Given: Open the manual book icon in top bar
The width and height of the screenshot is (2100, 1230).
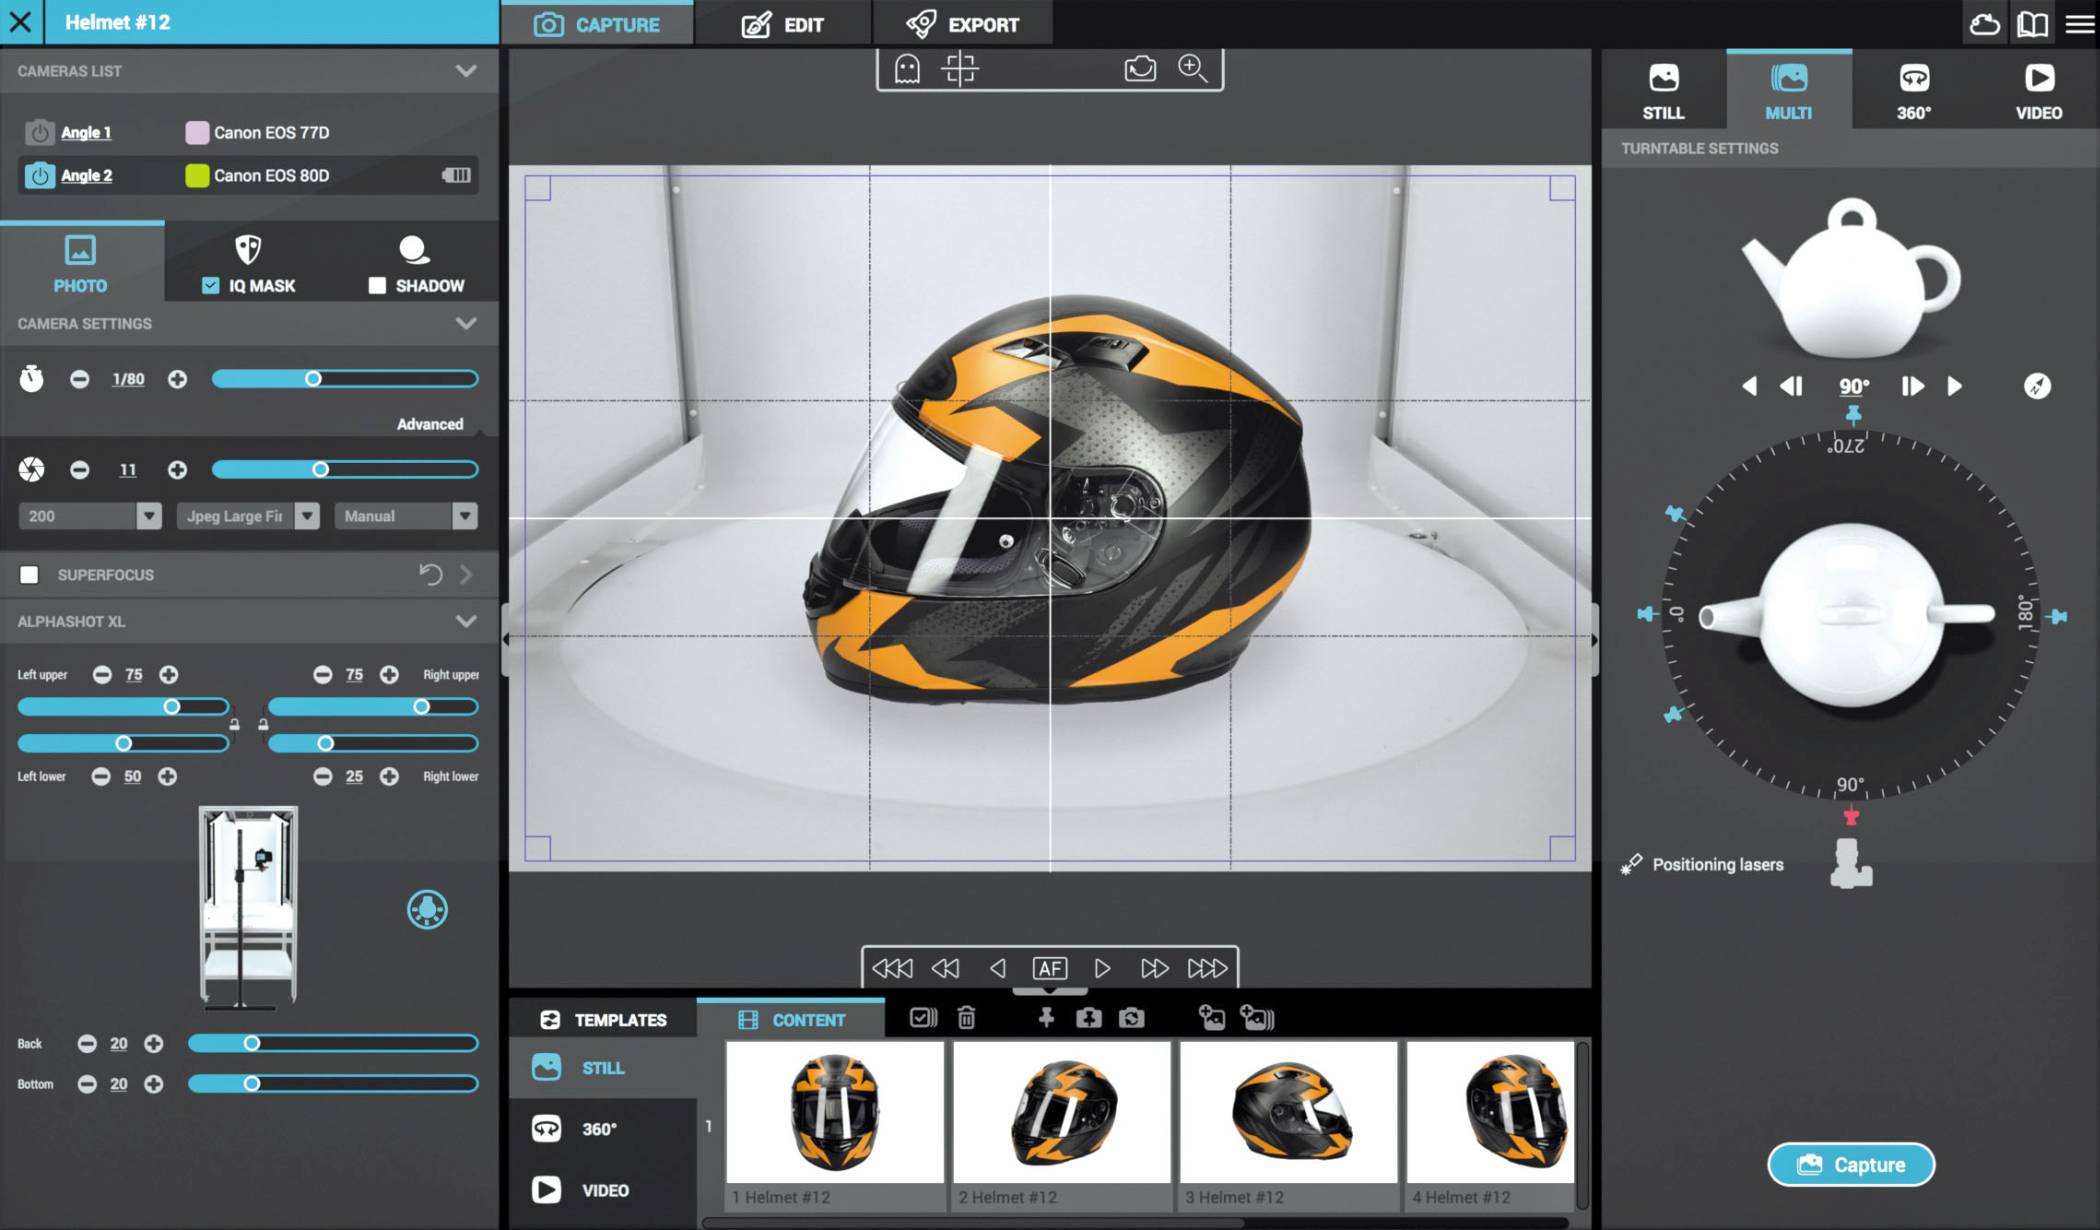Looking at the screenshot, I should (x=2032, y=23).
